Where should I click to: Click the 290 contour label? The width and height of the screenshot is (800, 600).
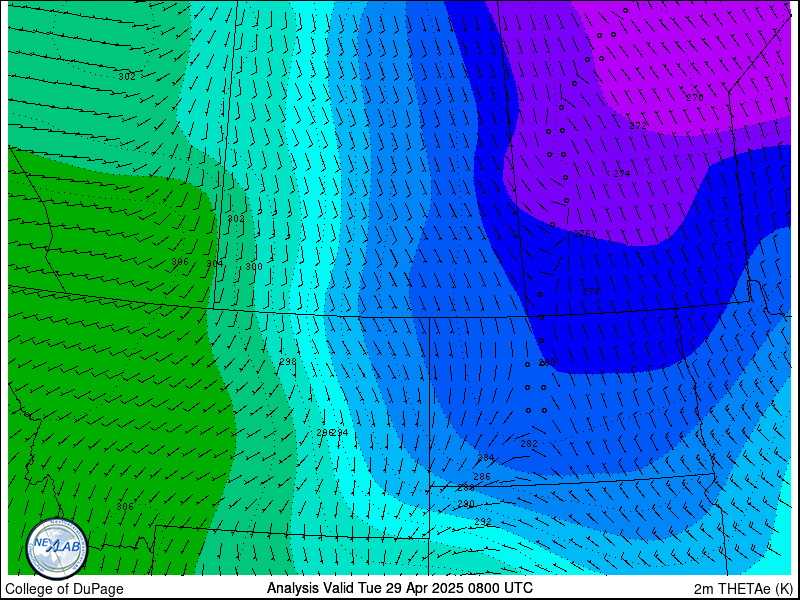pos(466,504)
